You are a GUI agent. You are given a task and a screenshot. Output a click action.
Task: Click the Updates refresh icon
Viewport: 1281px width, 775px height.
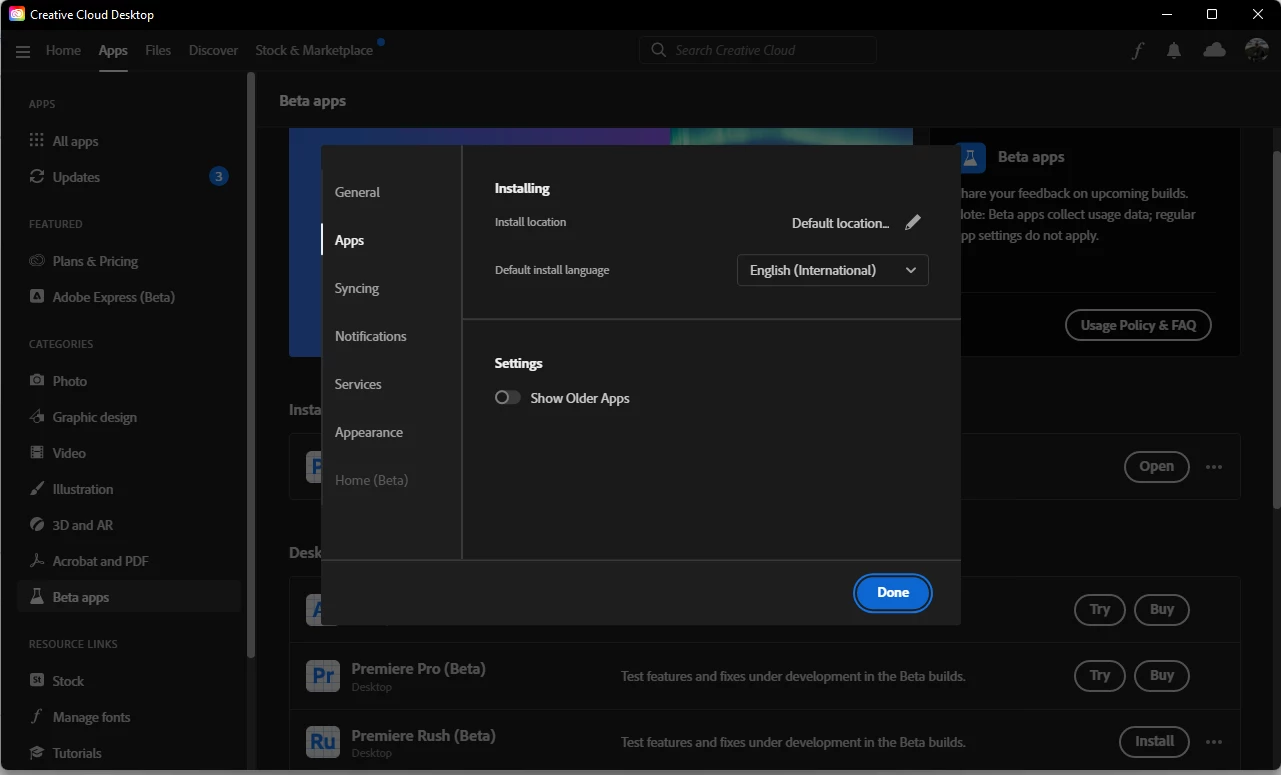(x=37, y=177)
